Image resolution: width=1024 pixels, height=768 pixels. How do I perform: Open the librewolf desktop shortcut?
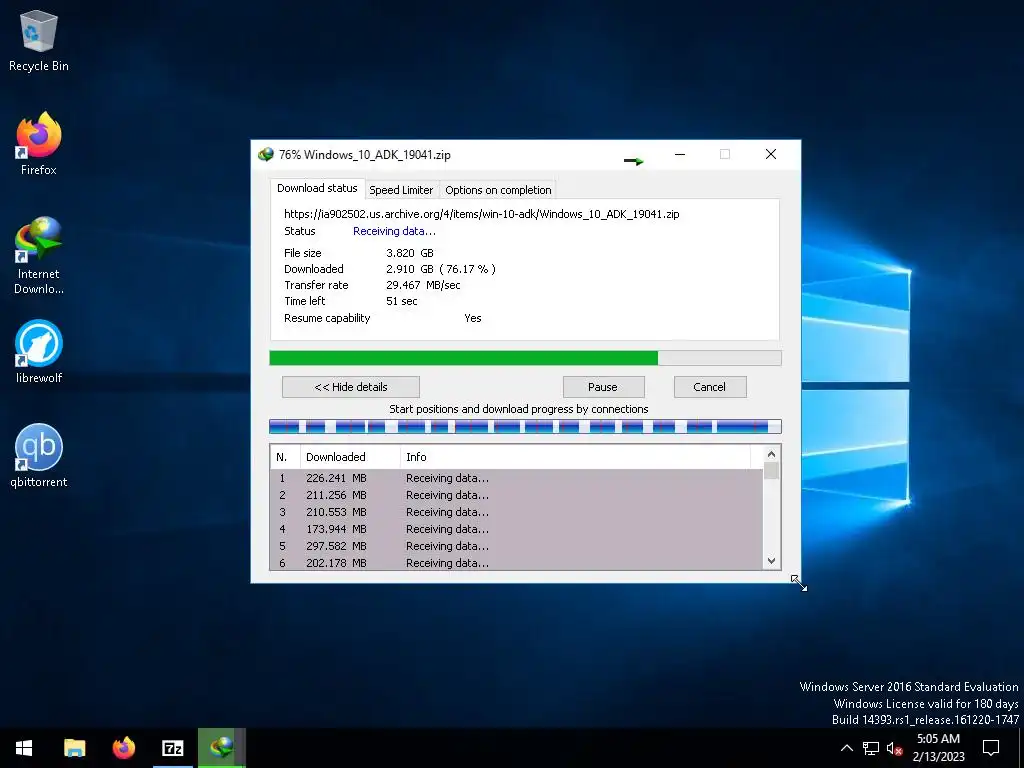[39, 352]
